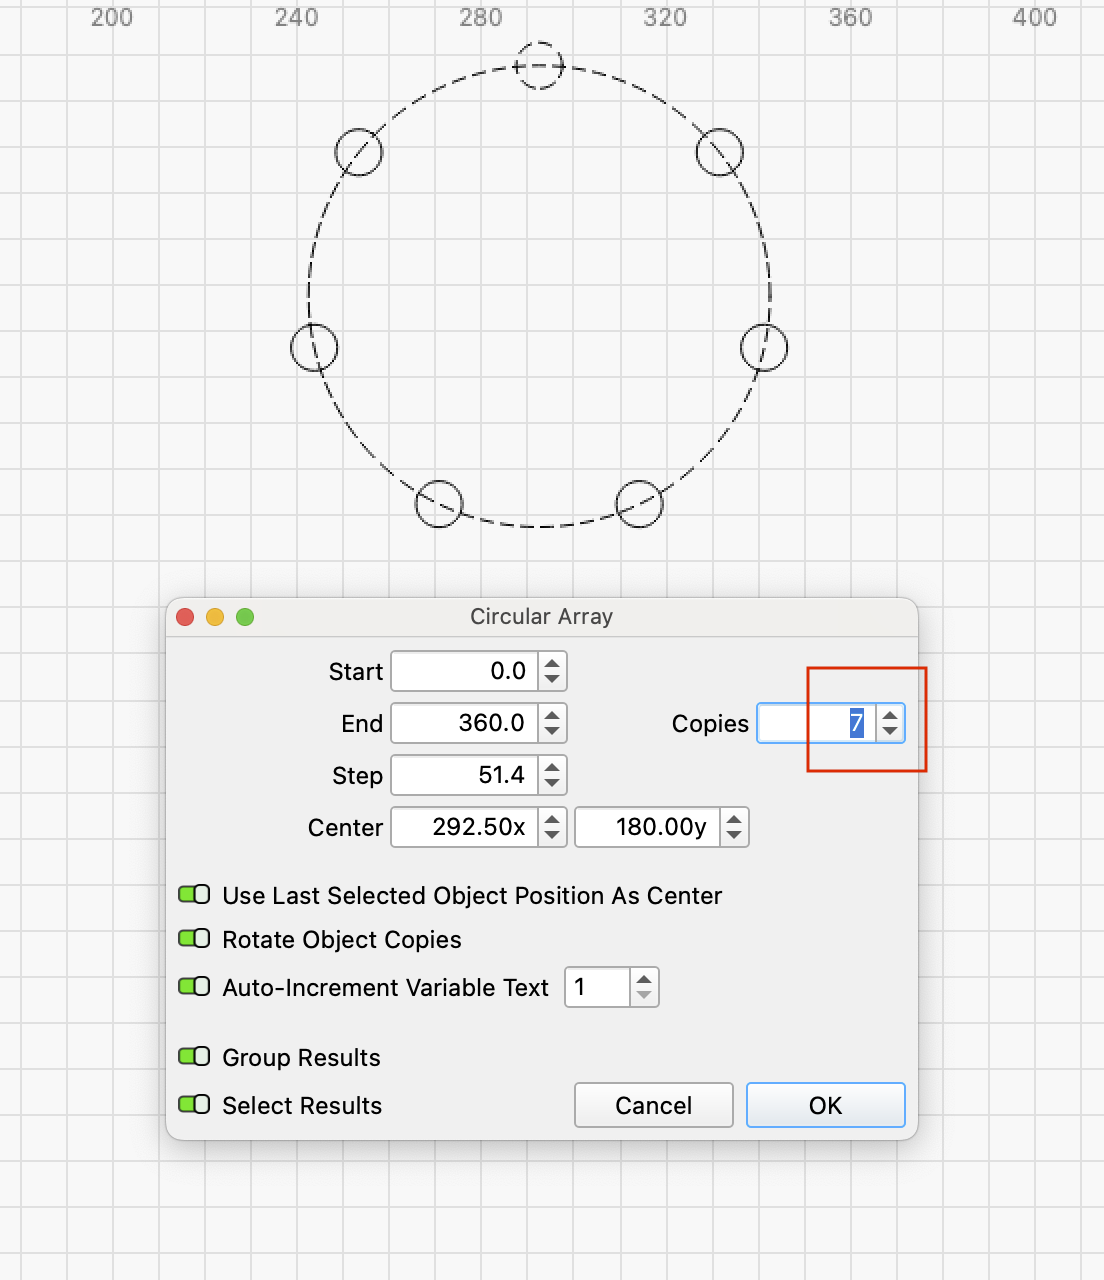Click into the Start angle field
This screenshot has height=1280, width=1104.
pos(465,671)
